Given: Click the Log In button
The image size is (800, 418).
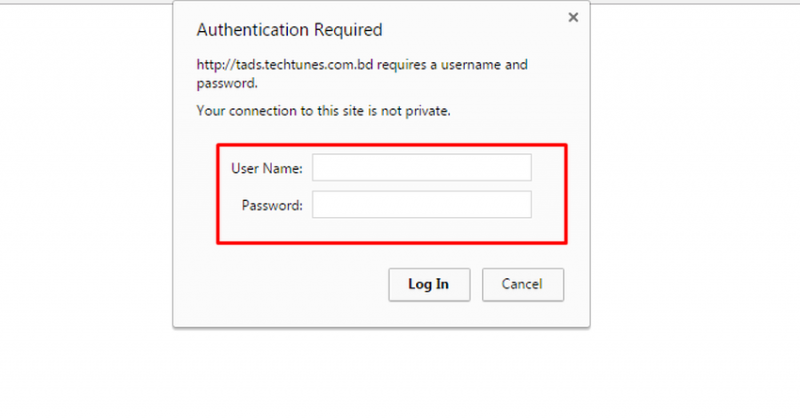Looking at the screenshot, I should [428, 284].
